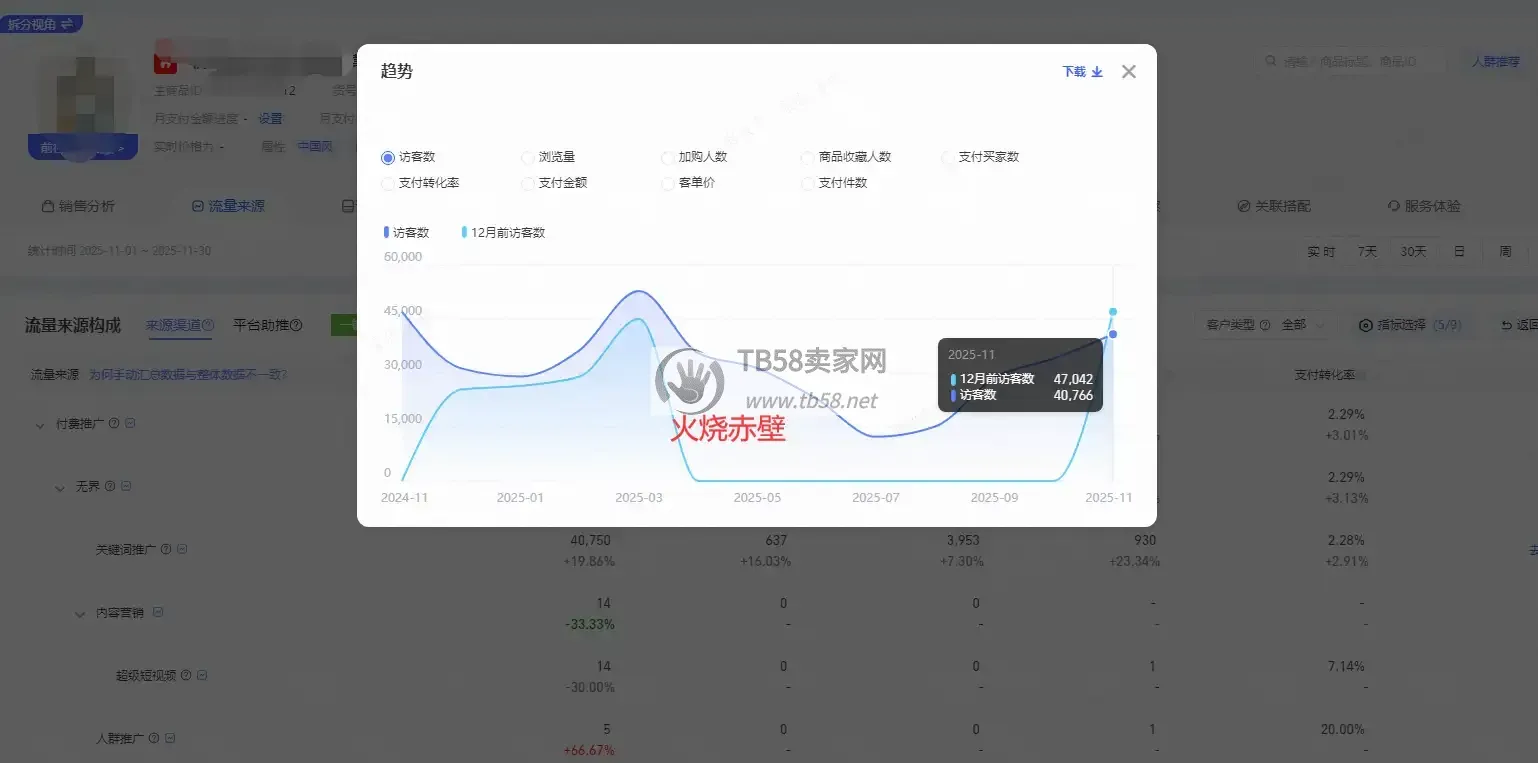Collapse the 内容营销 row
This screenshot has width=1538, height=763.
coord(80,614)
